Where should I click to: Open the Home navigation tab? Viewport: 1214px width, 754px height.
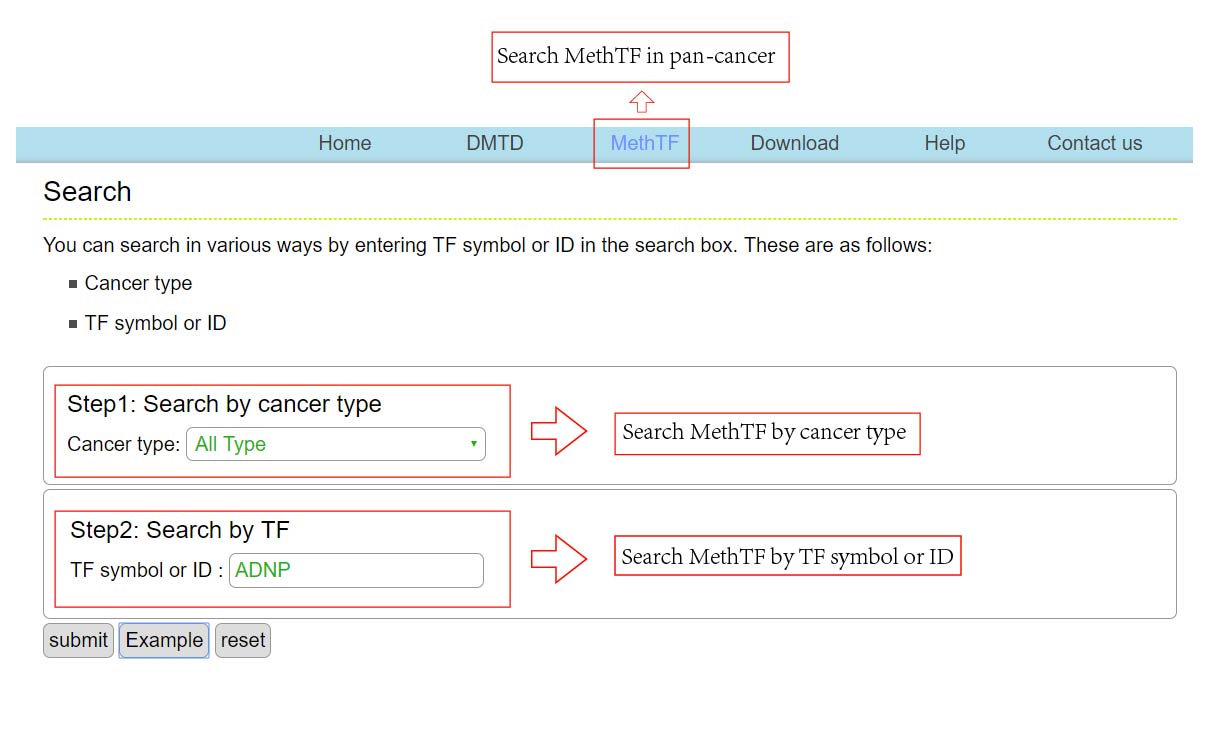(344, 143)
